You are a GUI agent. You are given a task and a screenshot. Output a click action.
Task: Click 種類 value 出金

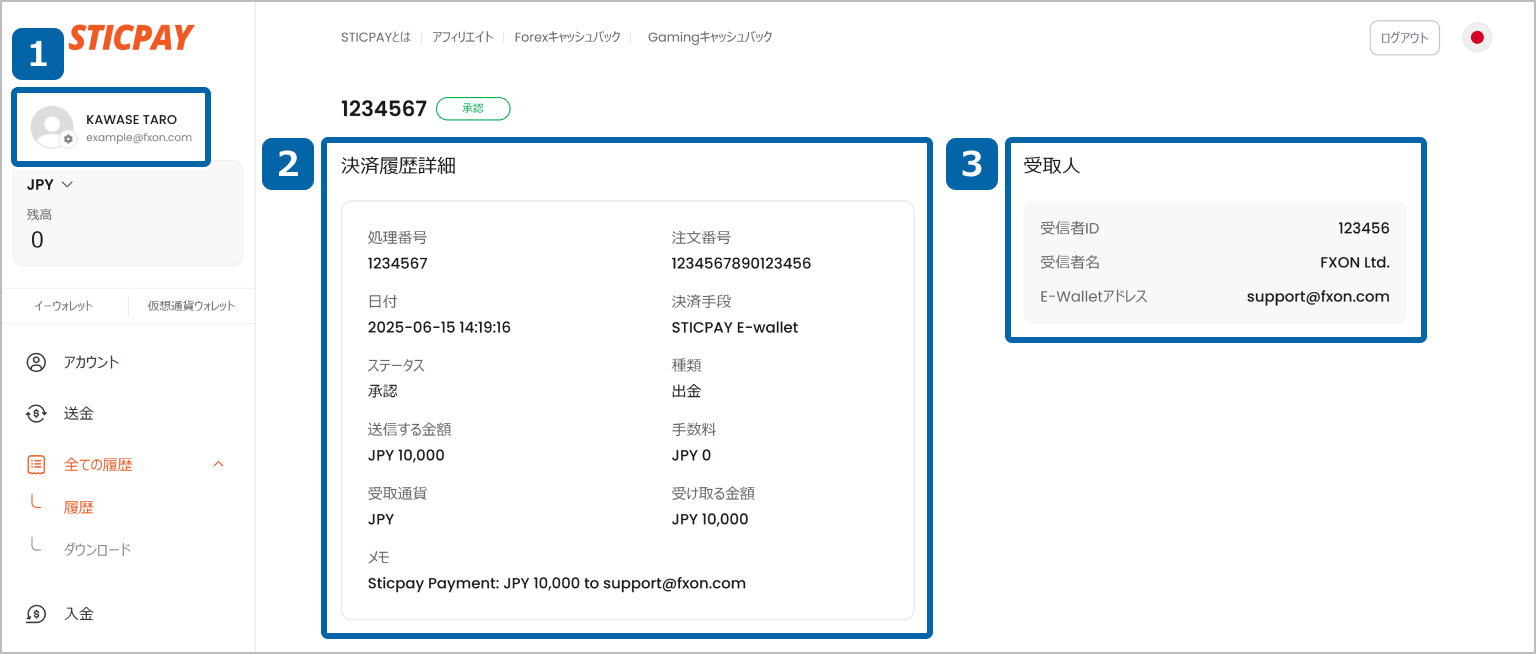click(x=686, y=392)
